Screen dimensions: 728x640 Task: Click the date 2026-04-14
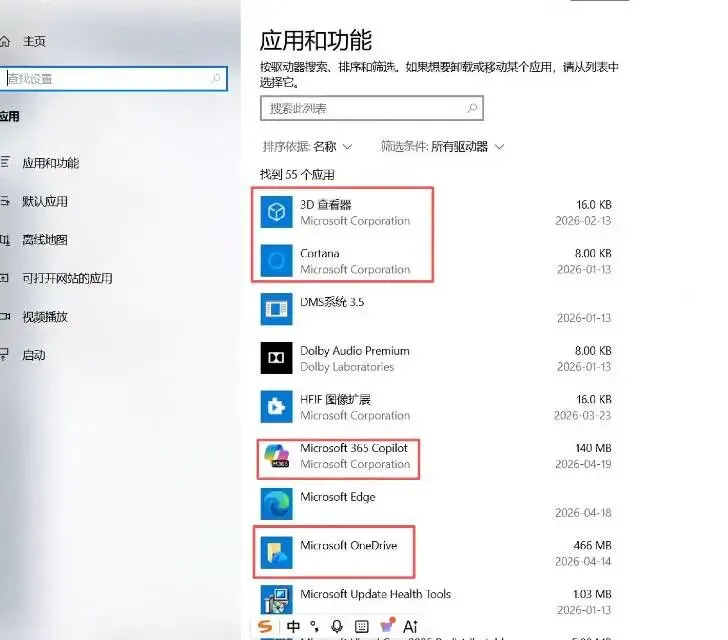(583, 562)
